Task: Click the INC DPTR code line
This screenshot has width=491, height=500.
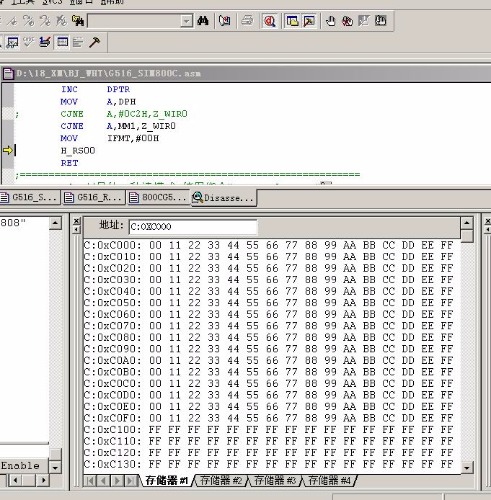Action: (95, 89)
